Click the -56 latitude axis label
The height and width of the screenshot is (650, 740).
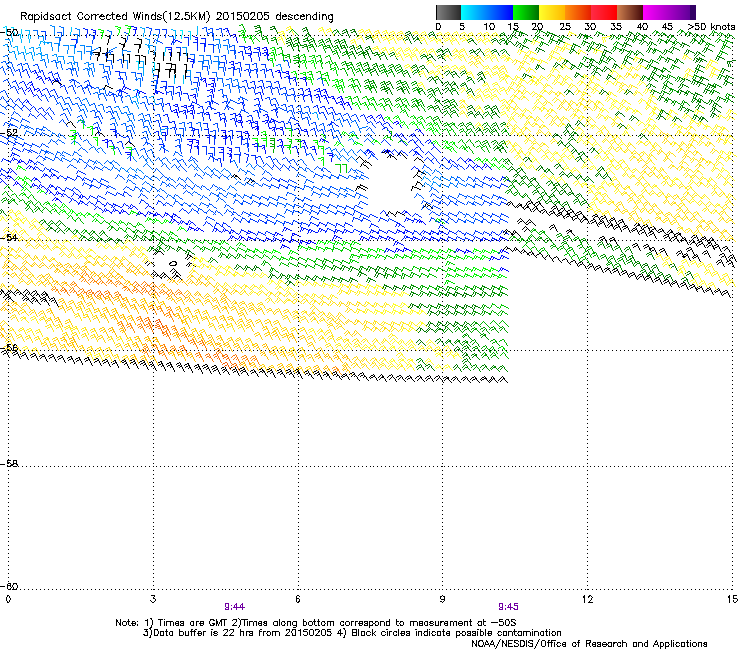[9, 347]
